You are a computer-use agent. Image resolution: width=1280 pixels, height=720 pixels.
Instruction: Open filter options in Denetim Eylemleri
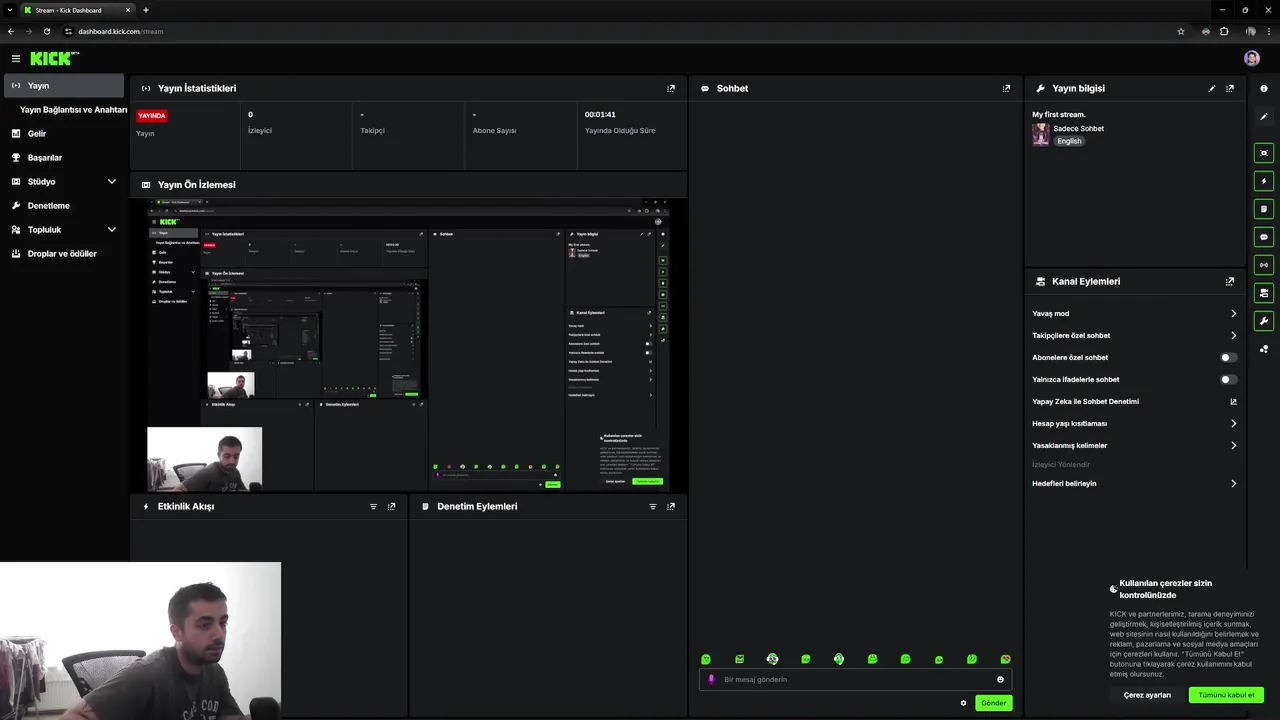coord(653,506)
